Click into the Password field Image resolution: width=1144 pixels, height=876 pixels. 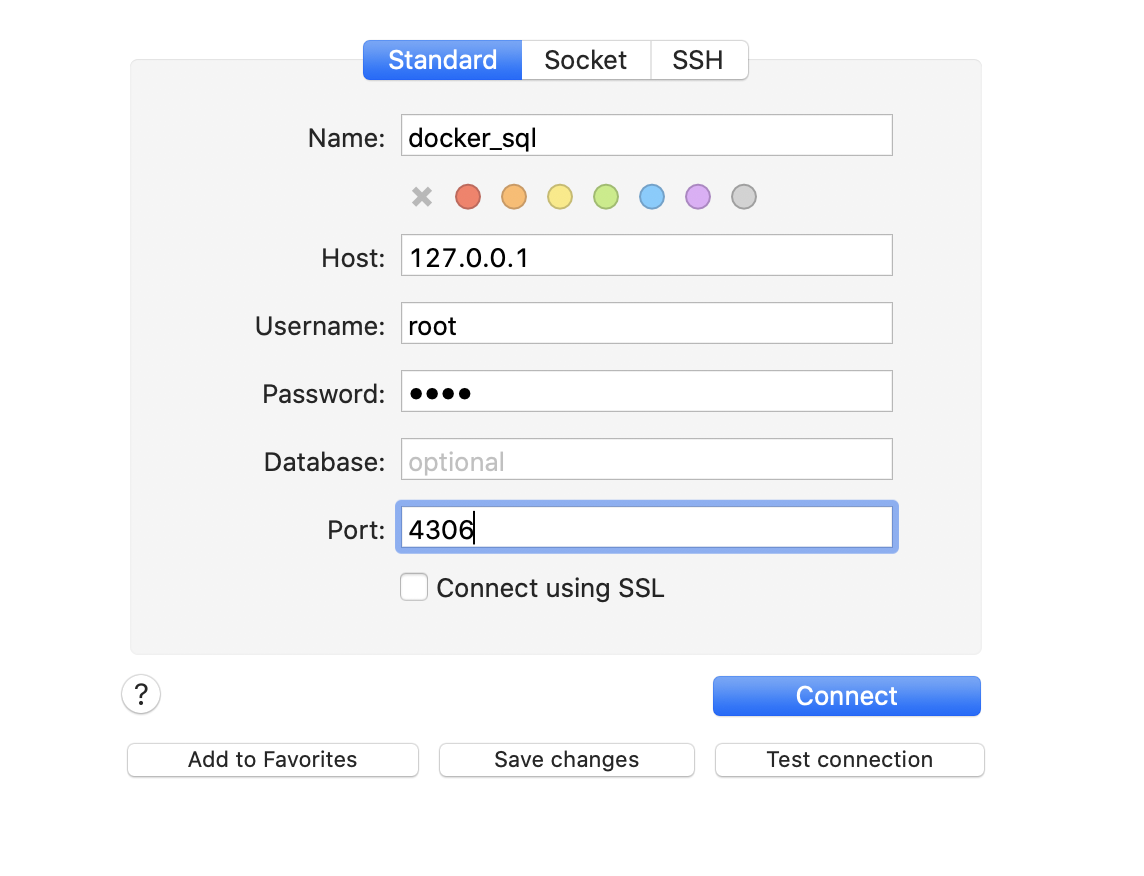646,392
